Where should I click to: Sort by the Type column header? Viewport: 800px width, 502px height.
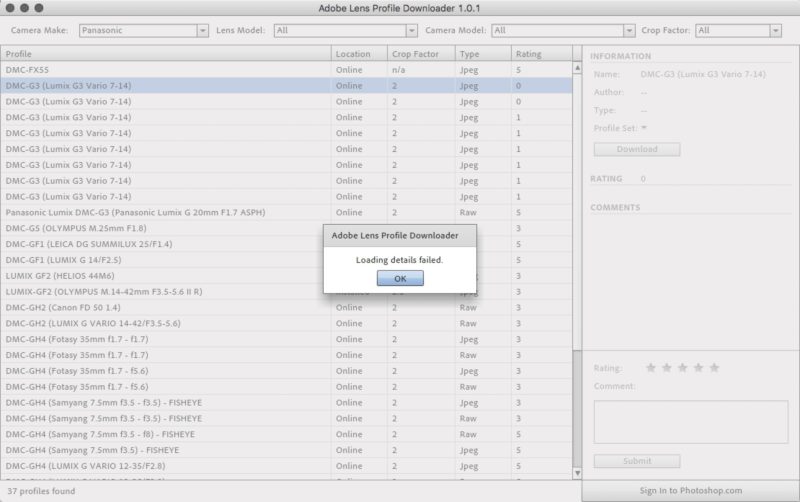tap(483, 54)
